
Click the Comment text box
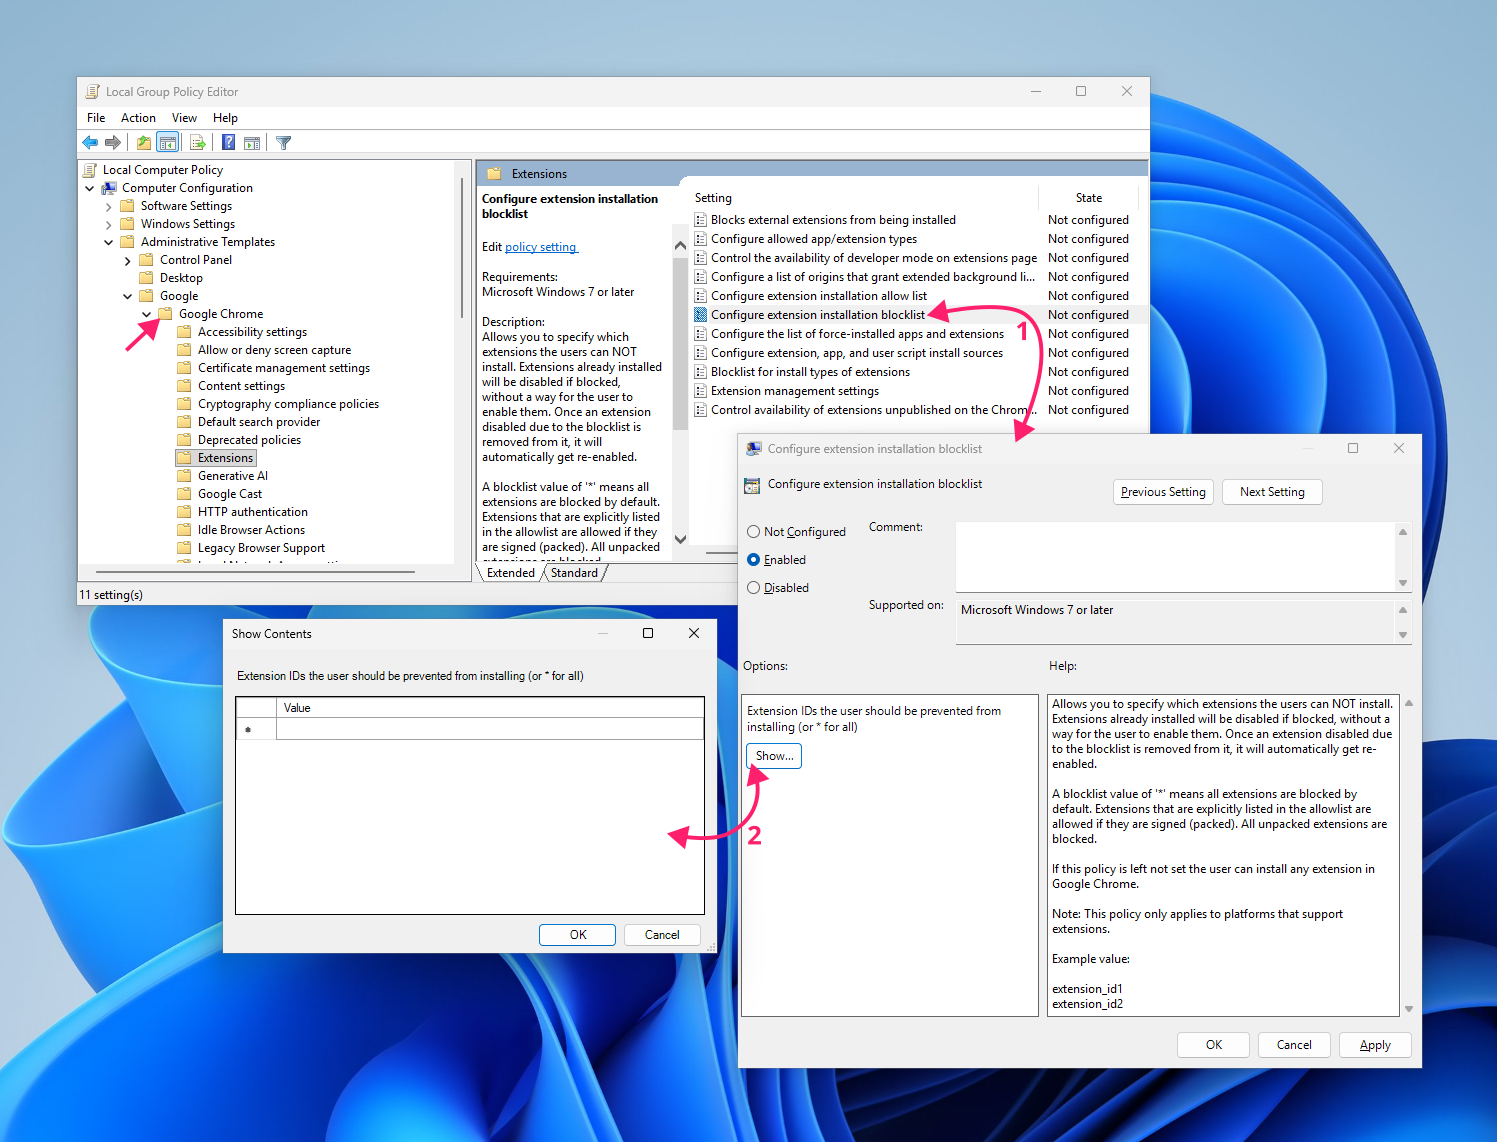point(1175,556)
